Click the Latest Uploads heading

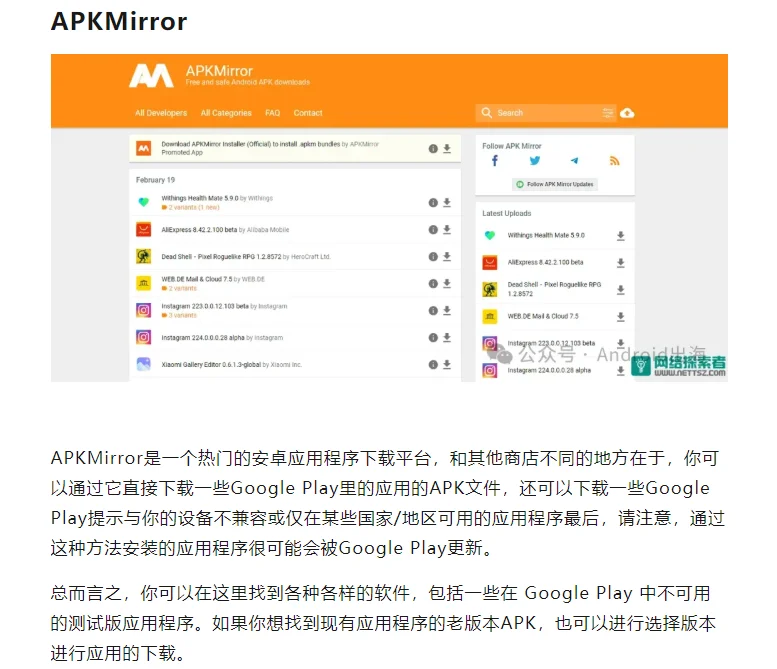tap(506, 214)
